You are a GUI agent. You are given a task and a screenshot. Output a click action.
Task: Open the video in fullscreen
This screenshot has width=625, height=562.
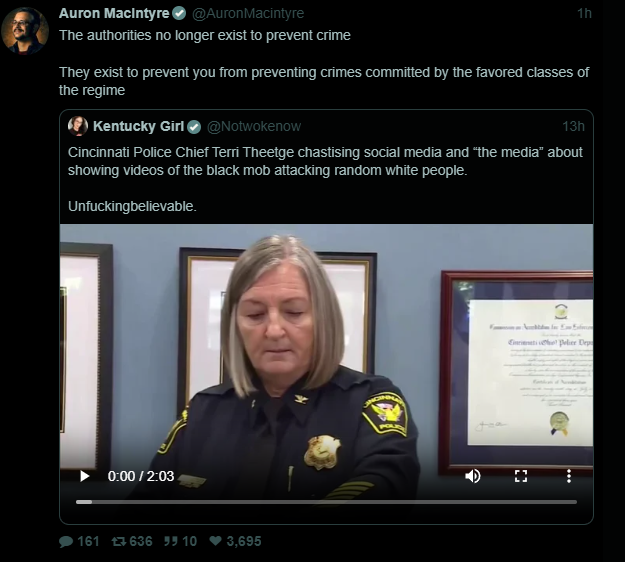click(x=521, y=476)
